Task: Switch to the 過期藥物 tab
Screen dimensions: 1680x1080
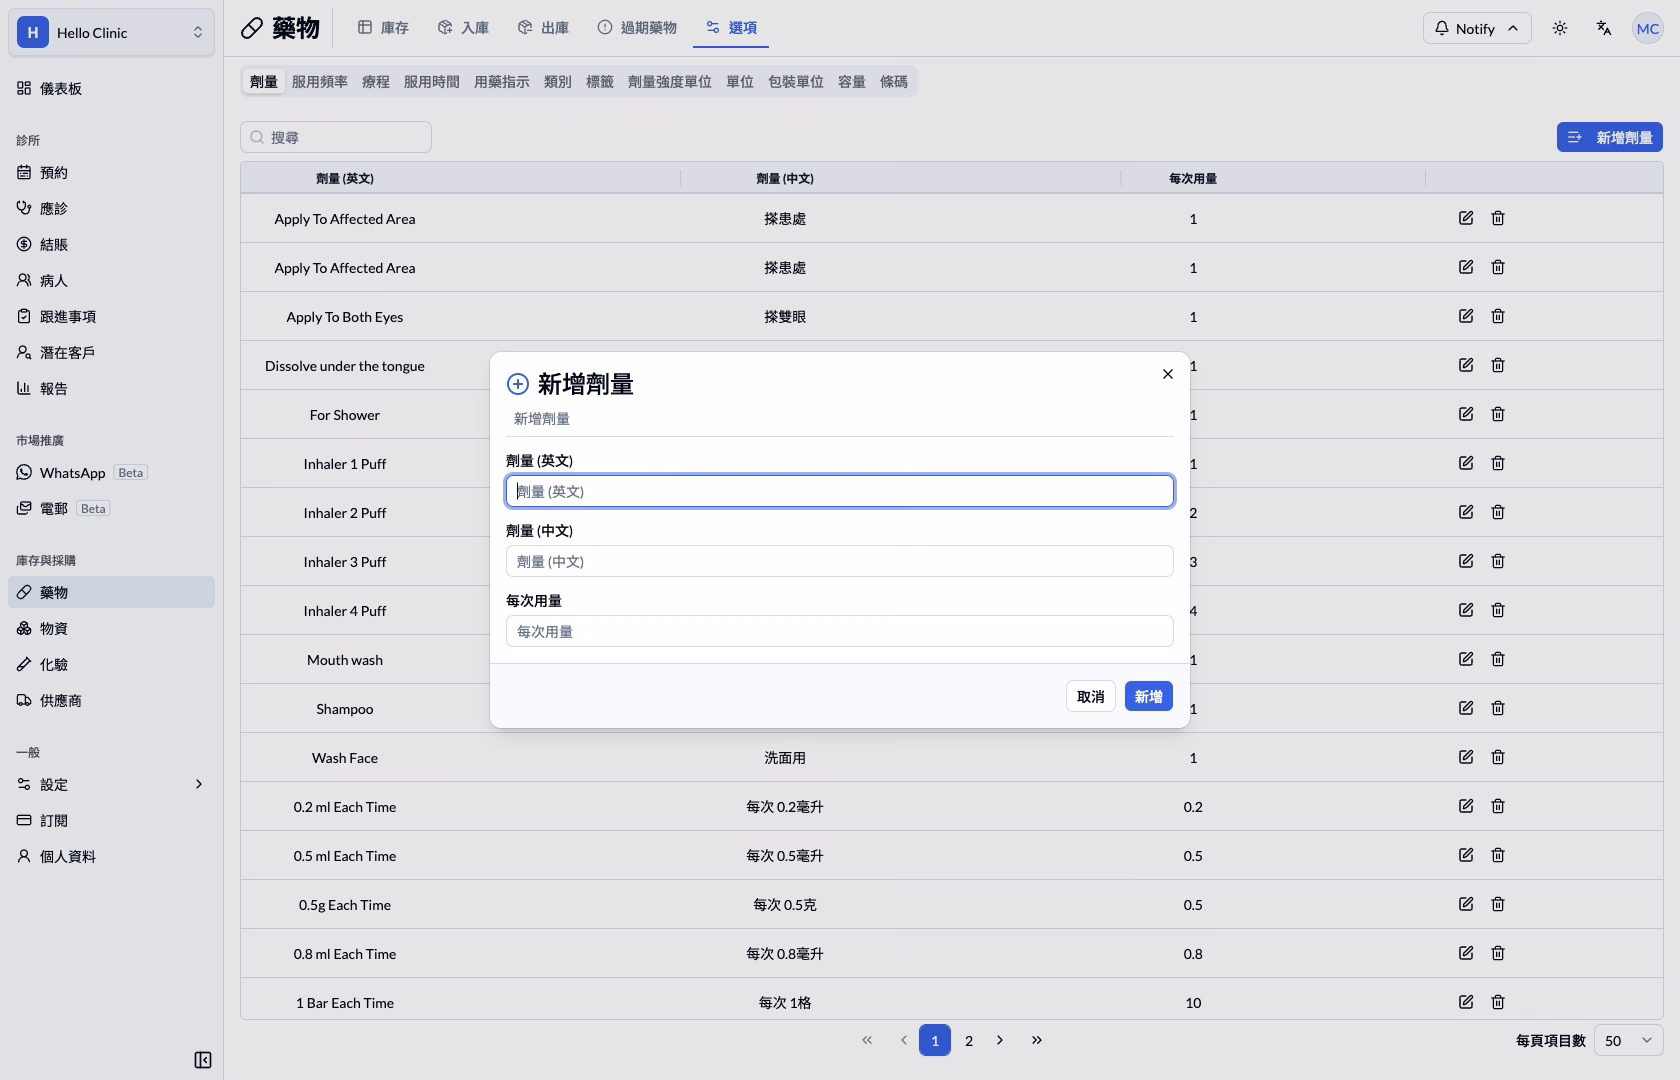Action: 638,28
